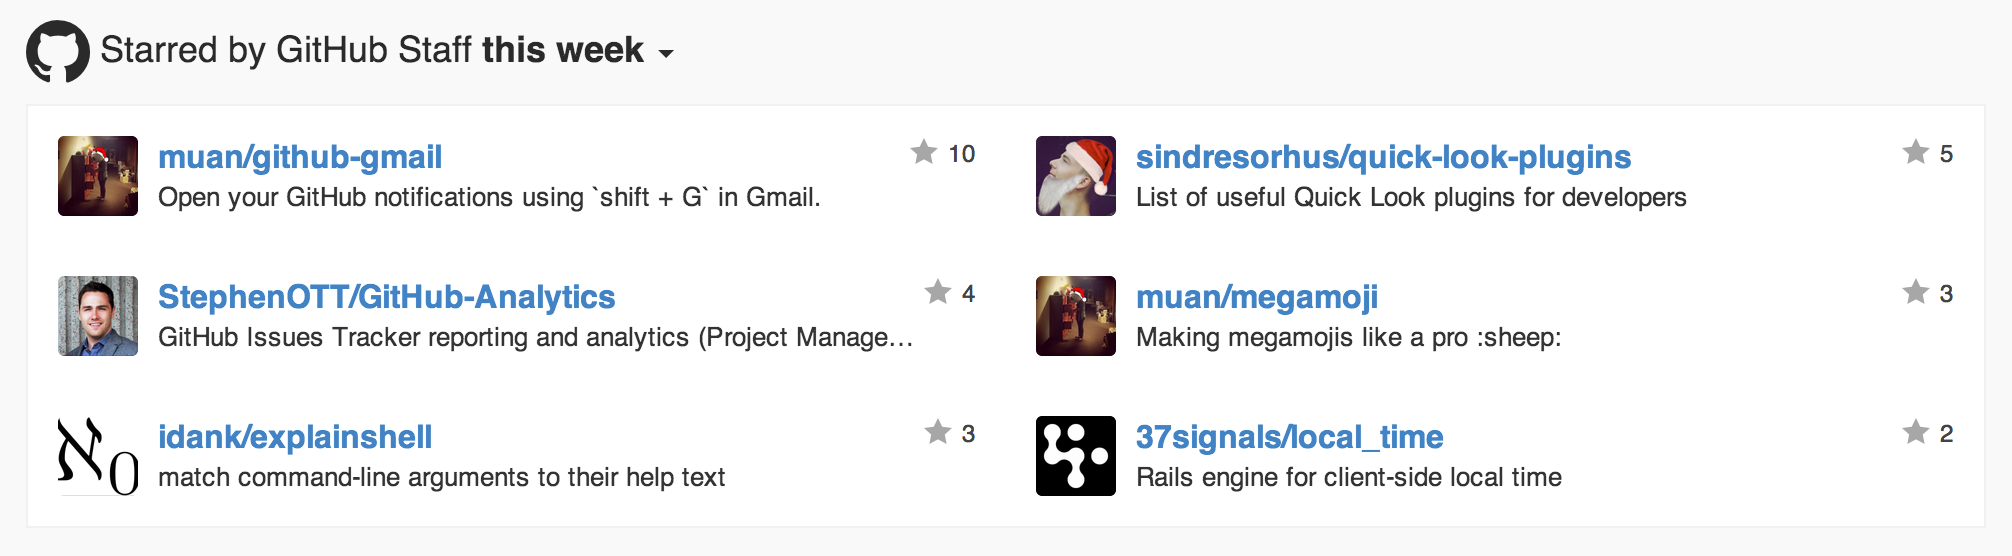Open the muan/megamoji repository link
Viewport: 2012px width, 556px height.
(1257, 297)
